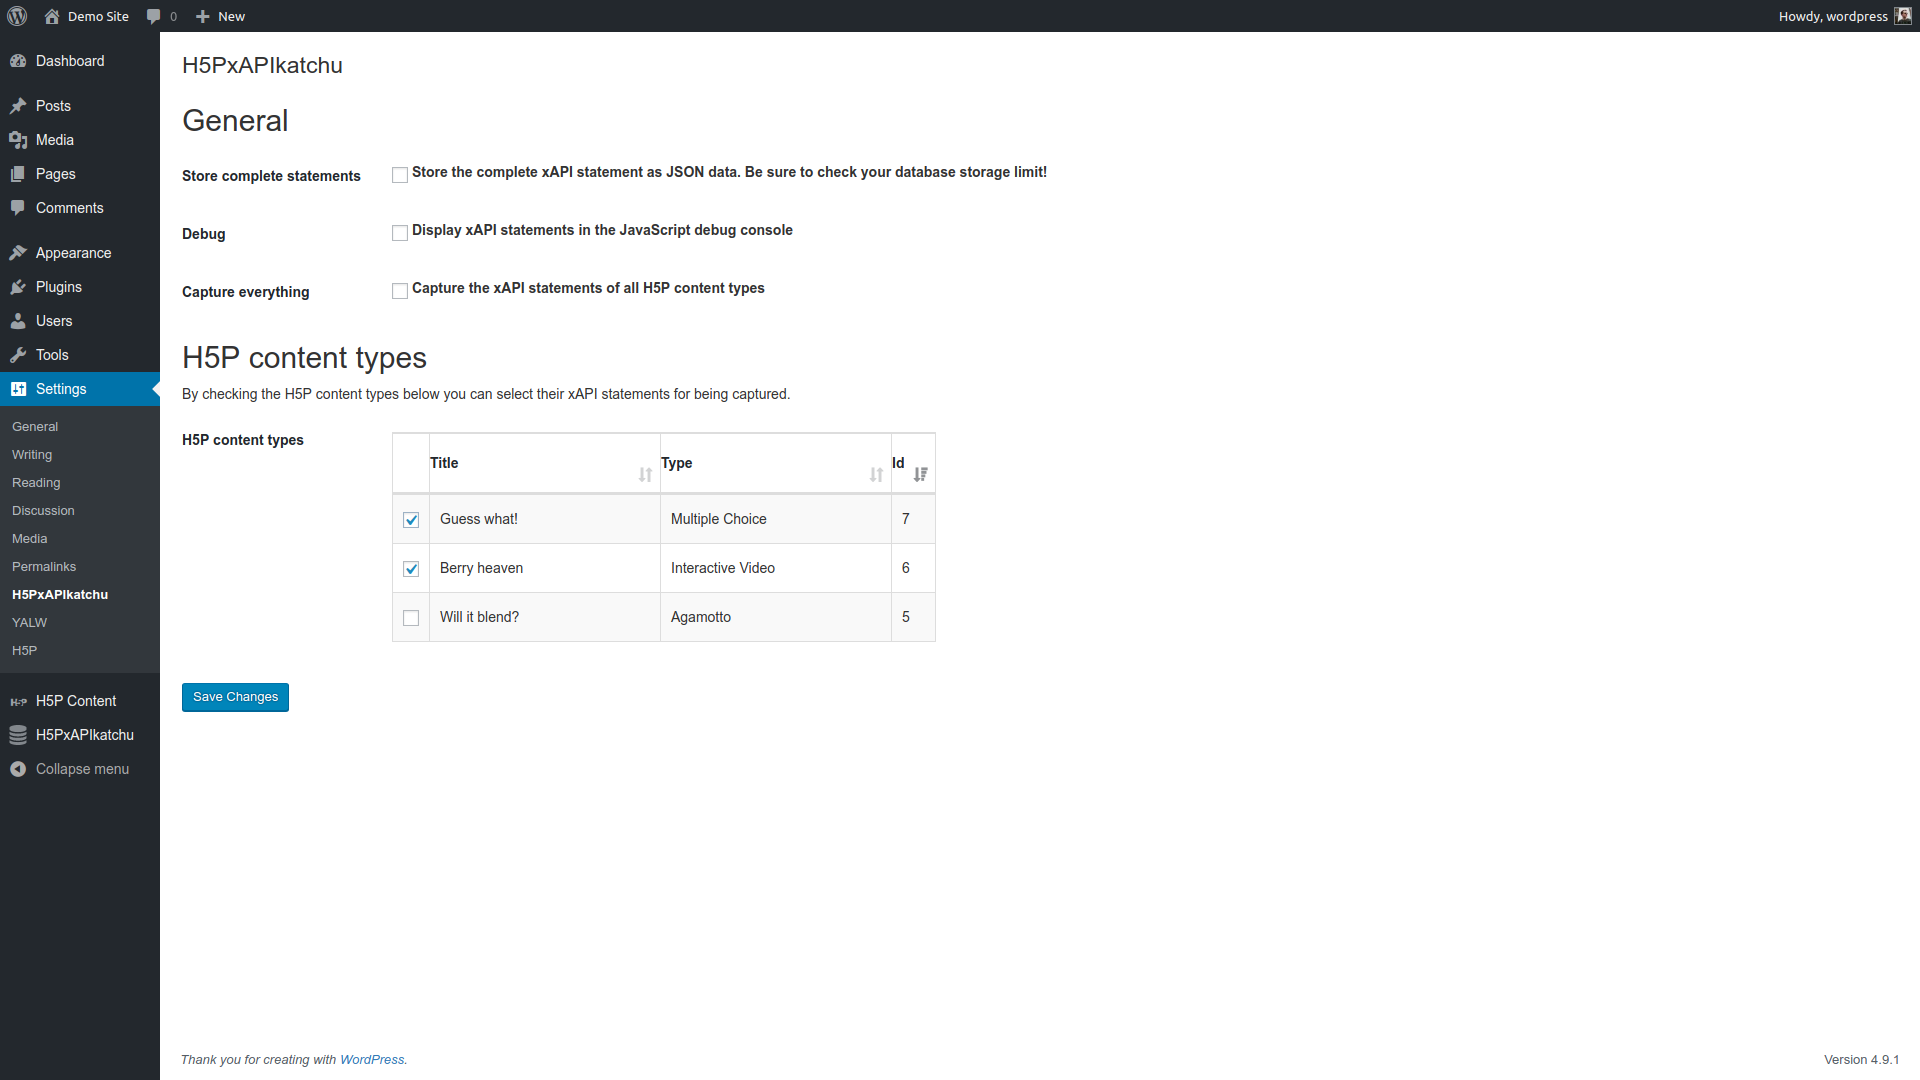Expand the Title column sort options
Screen dimensions: 1920x1080
[x=645, y=473]
